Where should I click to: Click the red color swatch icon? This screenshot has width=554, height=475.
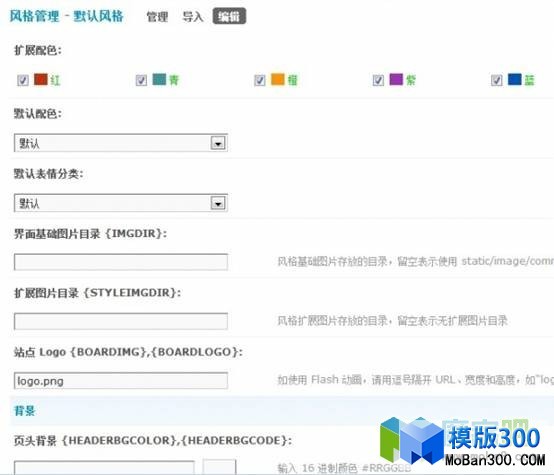[x=41, y=79]
